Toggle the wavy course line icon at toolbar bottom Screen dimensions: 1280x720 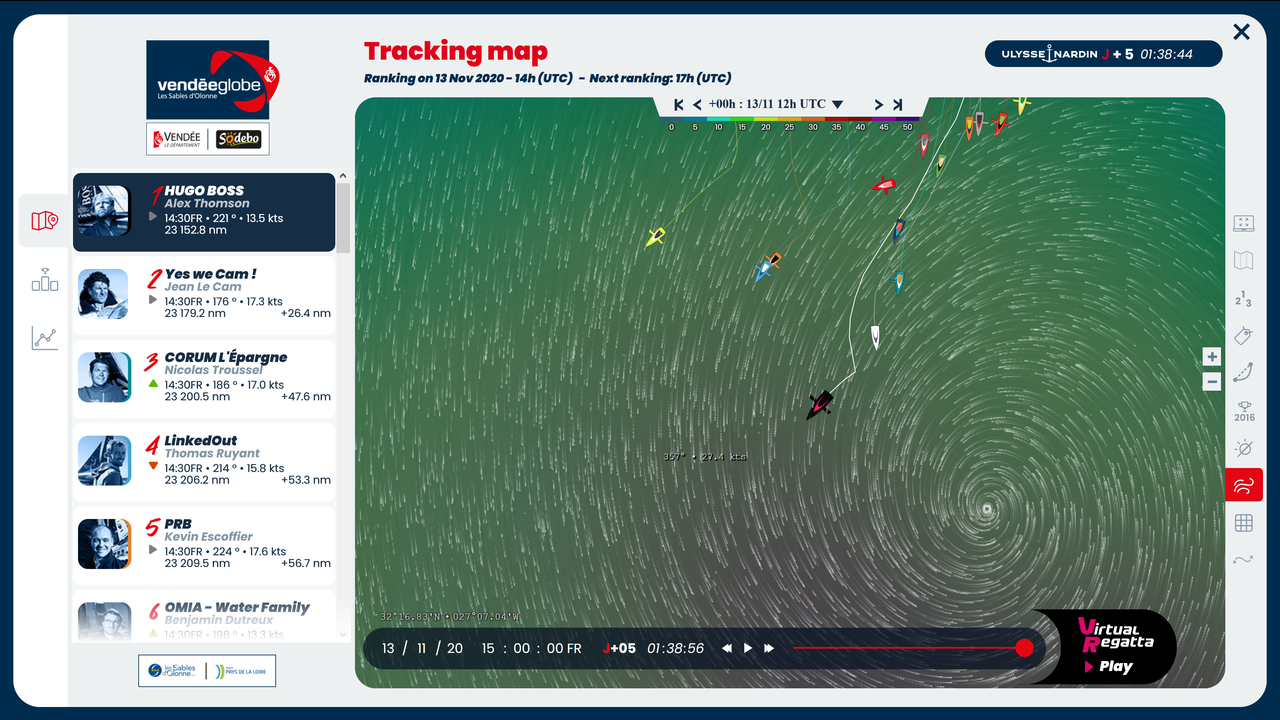[x=1244, y=560]
